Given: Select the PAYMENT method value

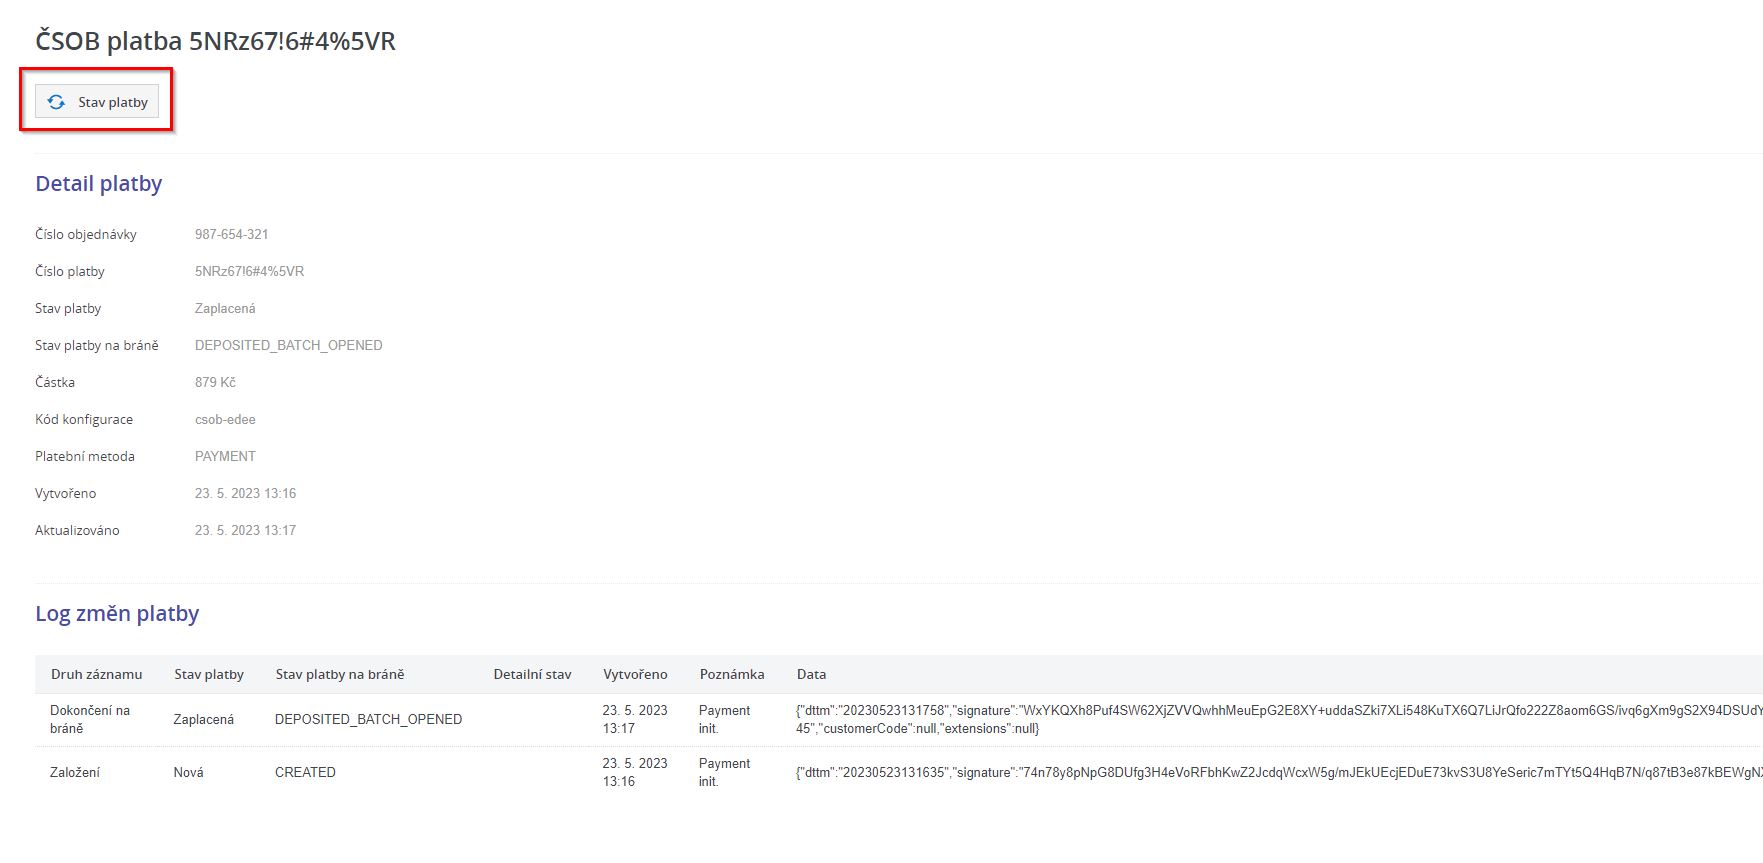Looking at the screenshot, I should coord(225,456).
